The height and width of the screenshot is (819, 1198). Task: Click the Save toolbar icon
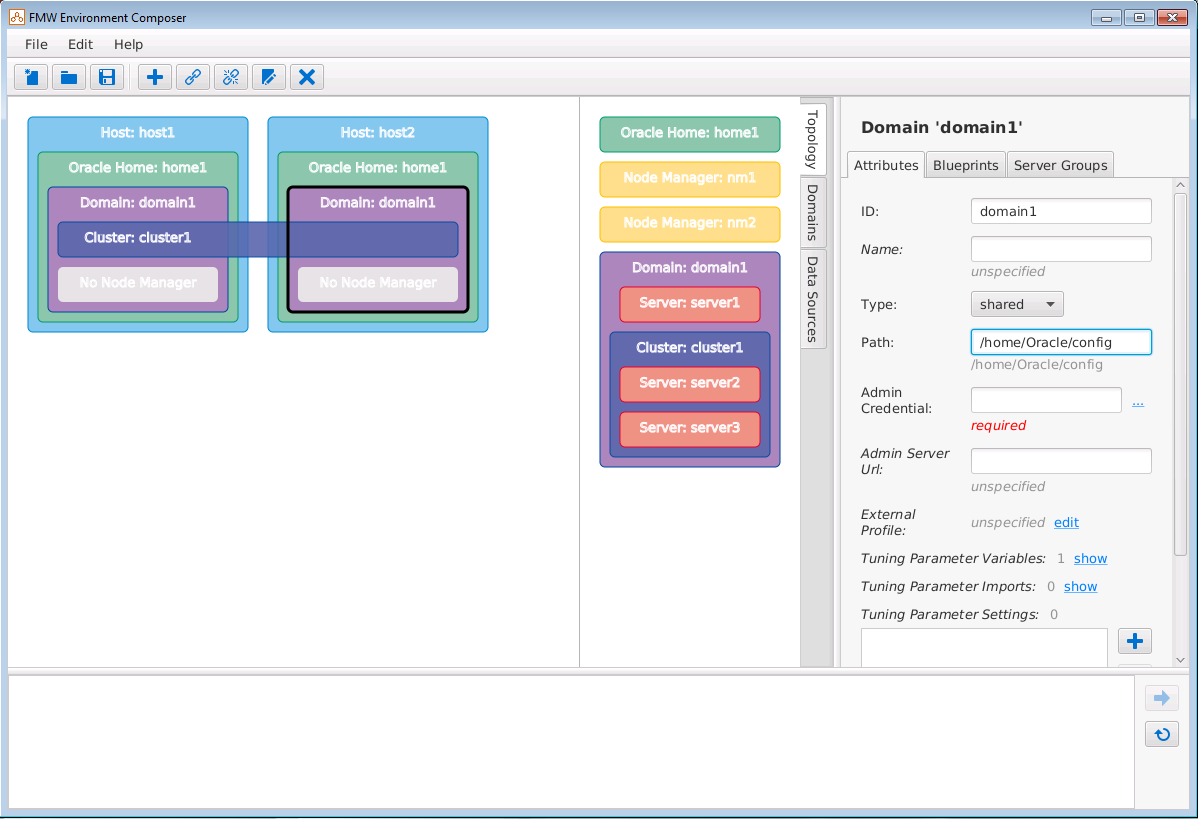tap(107, 77)
